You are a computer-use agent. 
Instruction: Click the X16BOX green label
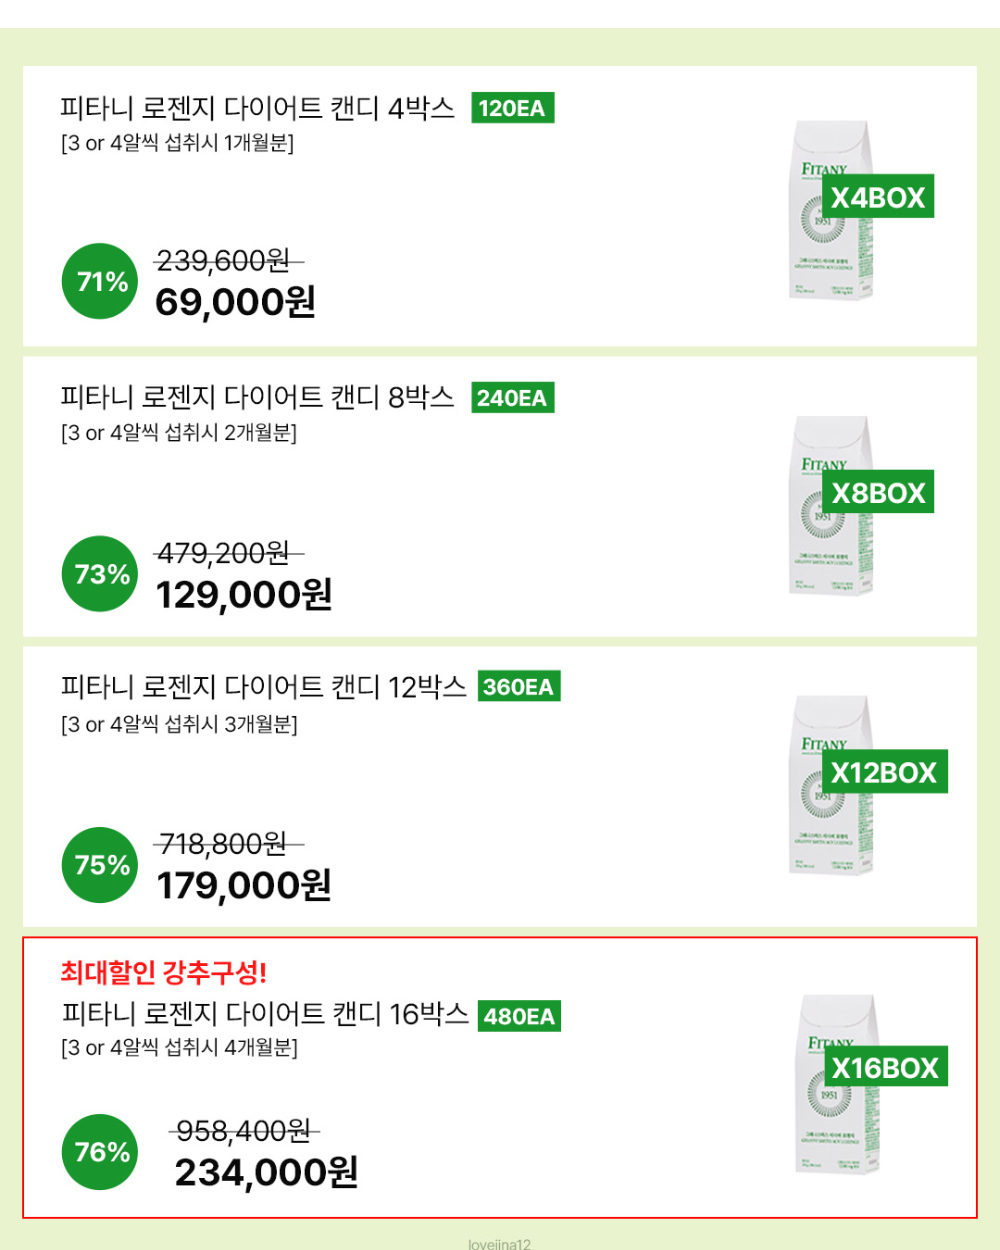tap(885, 1067)
